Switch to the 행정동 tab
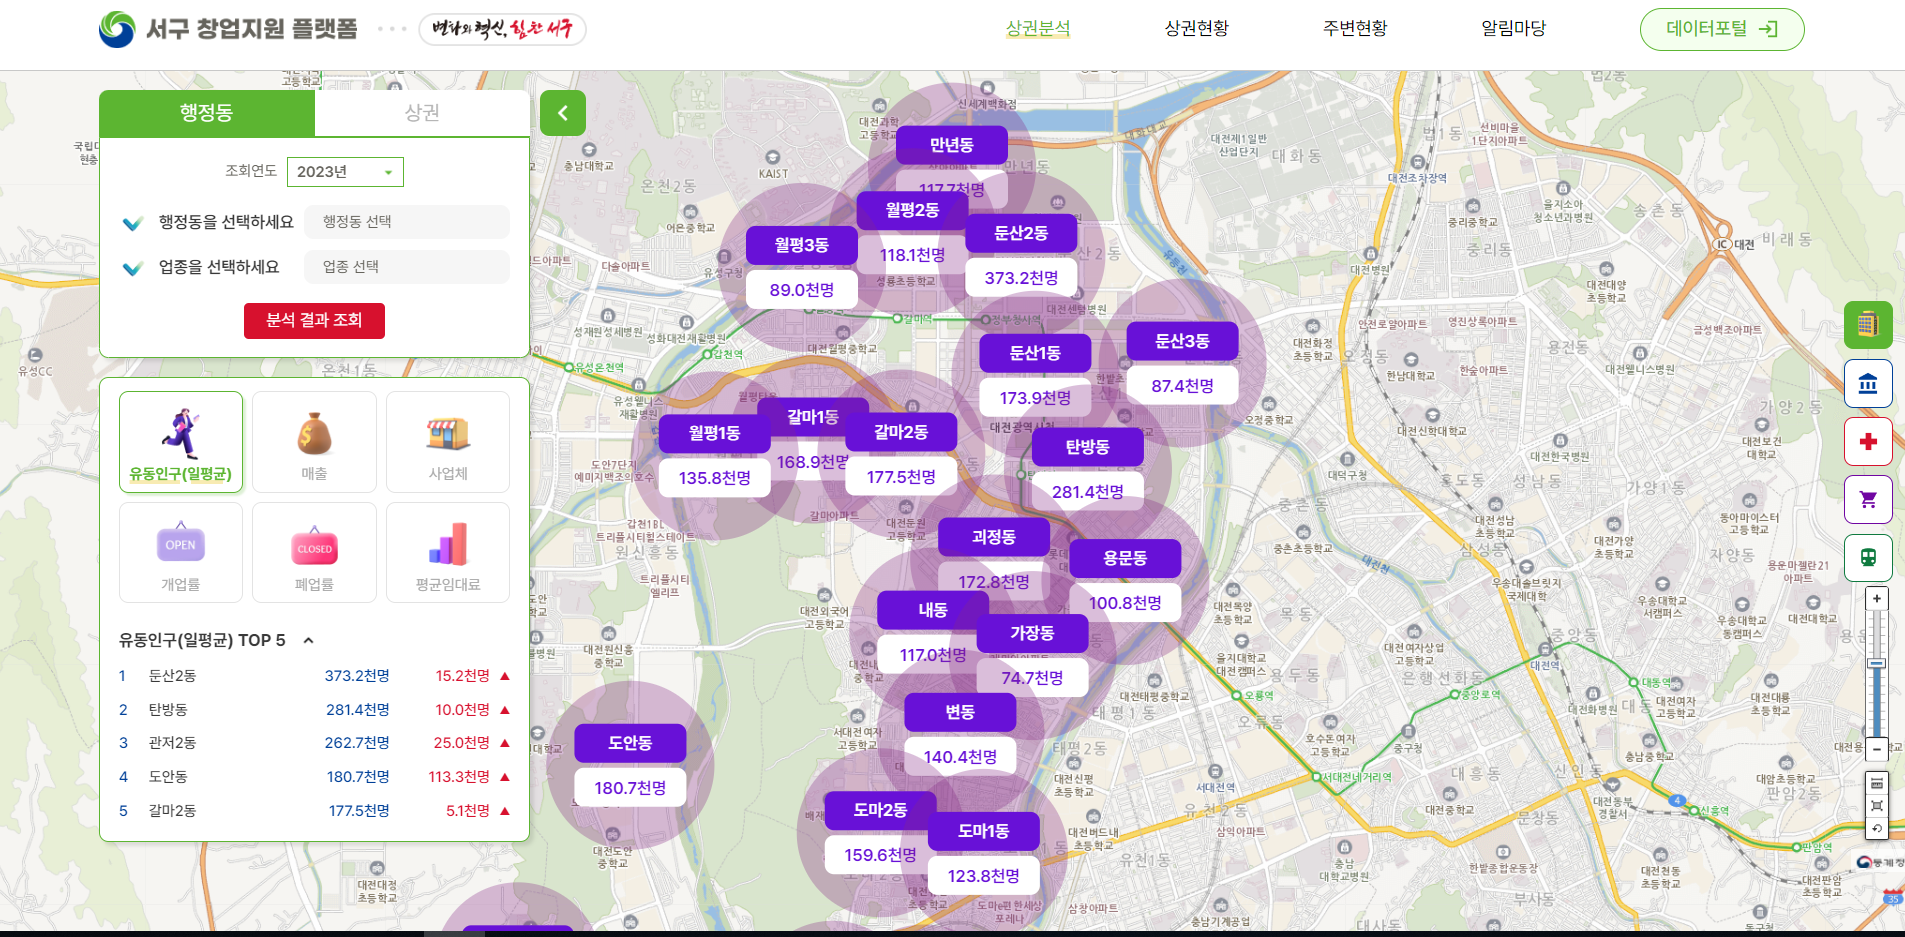This screenshot has width=1905, height=937. coord(207,113)
